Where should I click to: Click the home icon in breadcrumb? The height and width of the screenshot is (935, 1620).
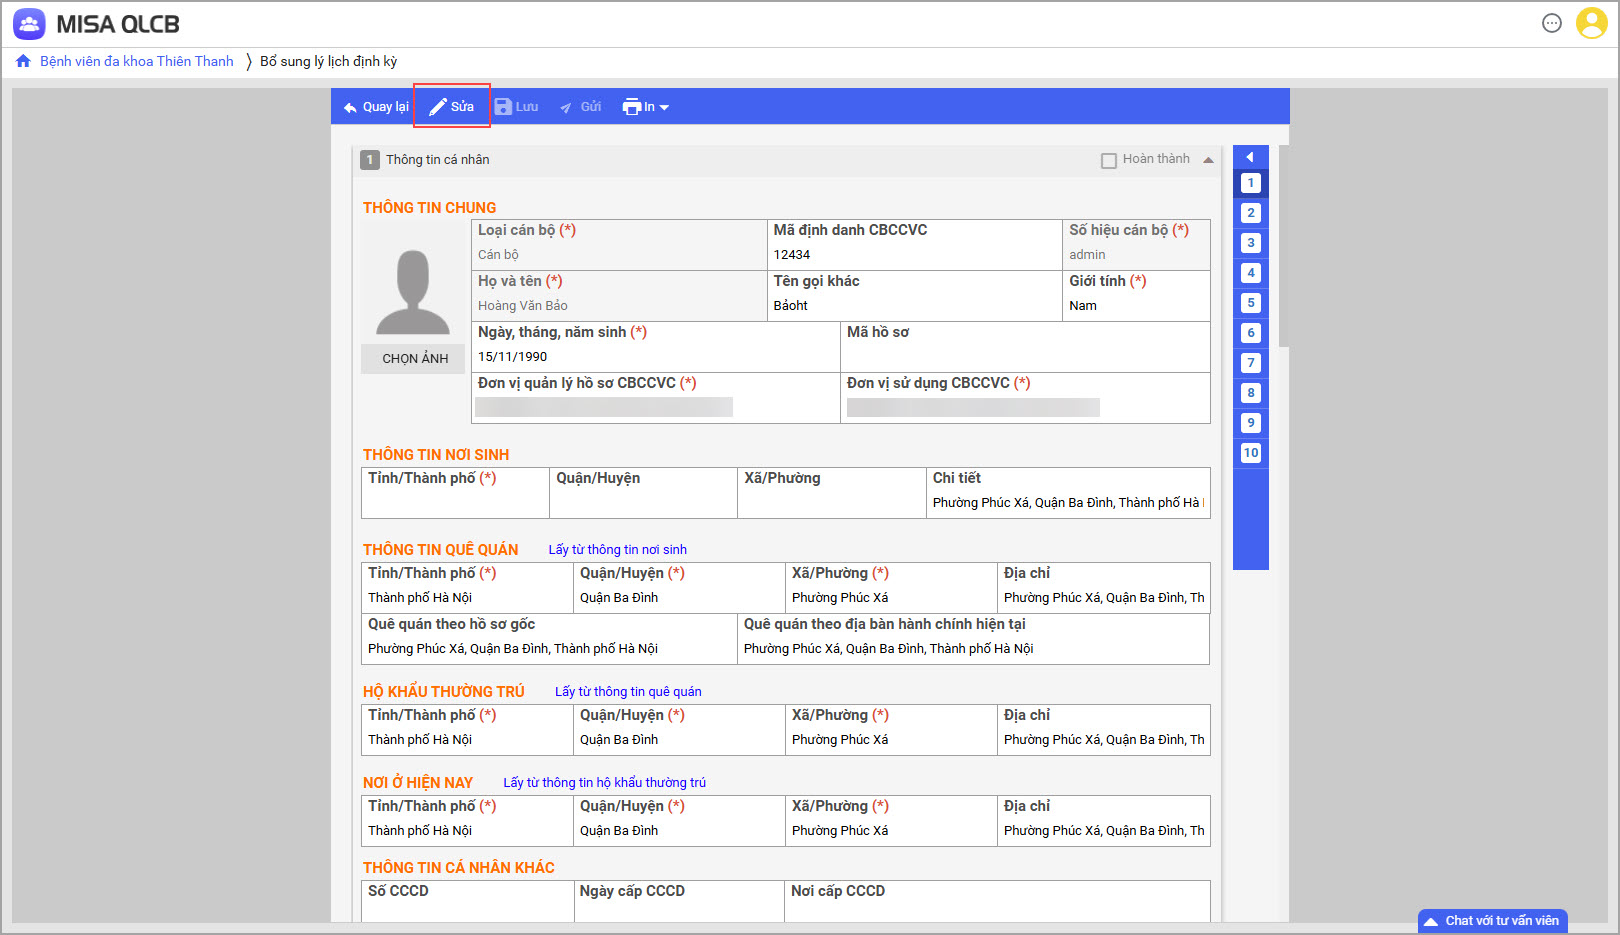(x=23, y=62)
